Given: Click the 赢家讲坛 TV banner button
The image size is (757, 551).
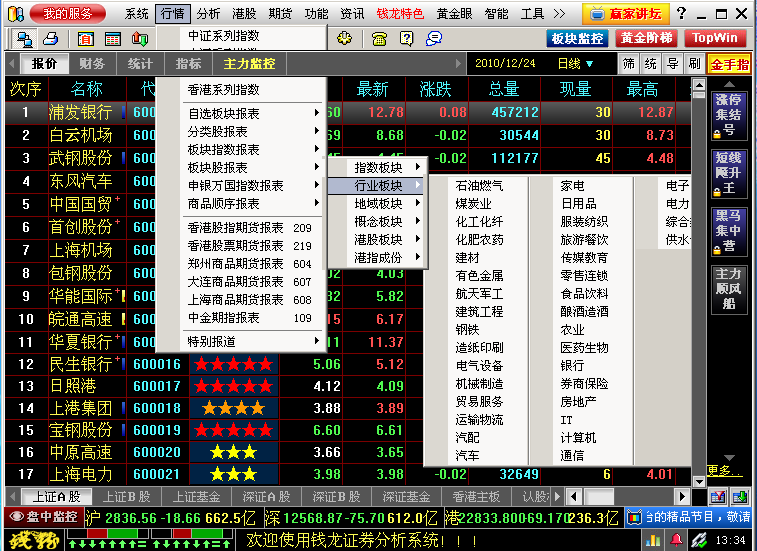Looking at the screenshot, I should [x=626, y=14].
